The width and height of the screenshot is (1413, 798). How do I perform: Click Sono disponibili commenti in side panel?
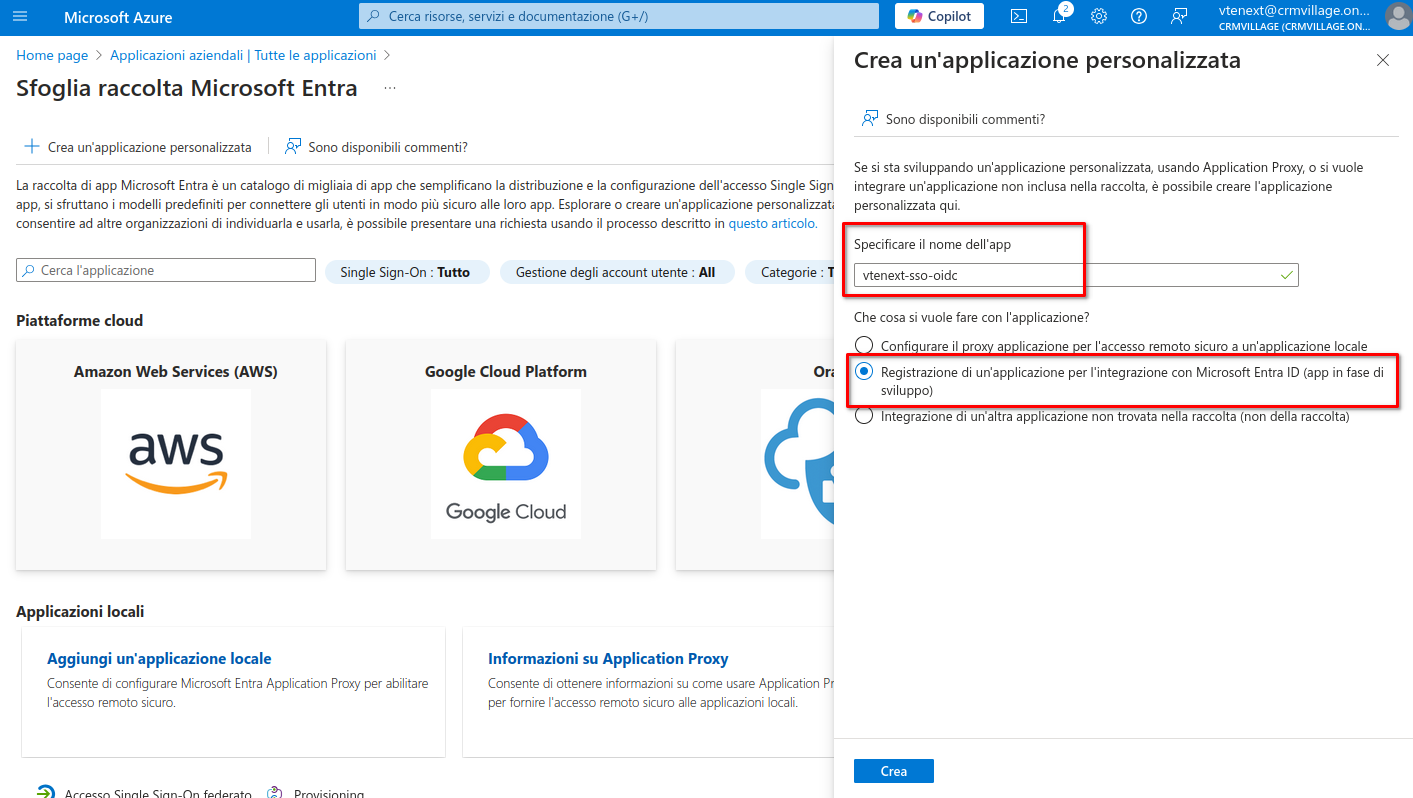coord(953,119)
